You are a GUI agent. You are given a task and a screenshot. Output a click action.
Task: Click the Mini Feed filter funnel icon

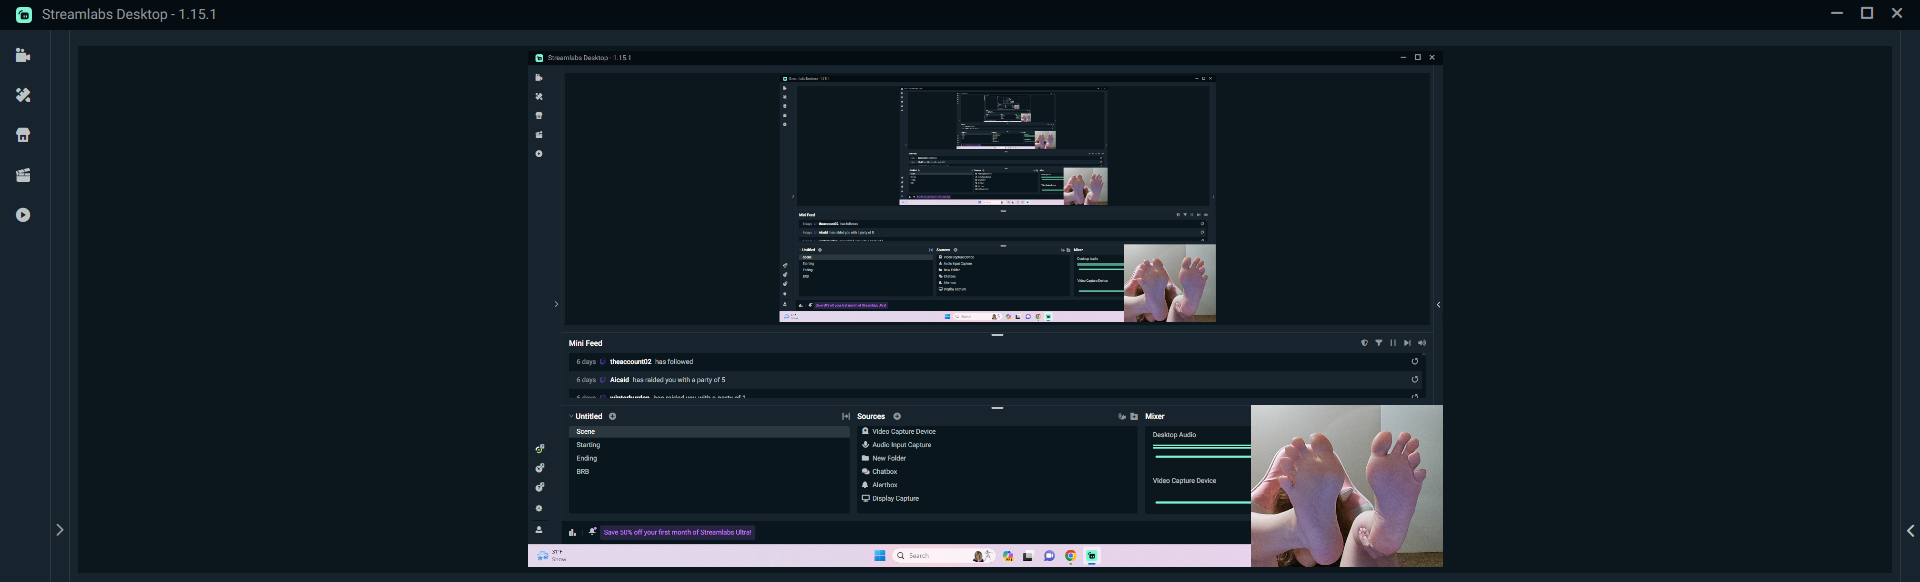click(1379, 343)
